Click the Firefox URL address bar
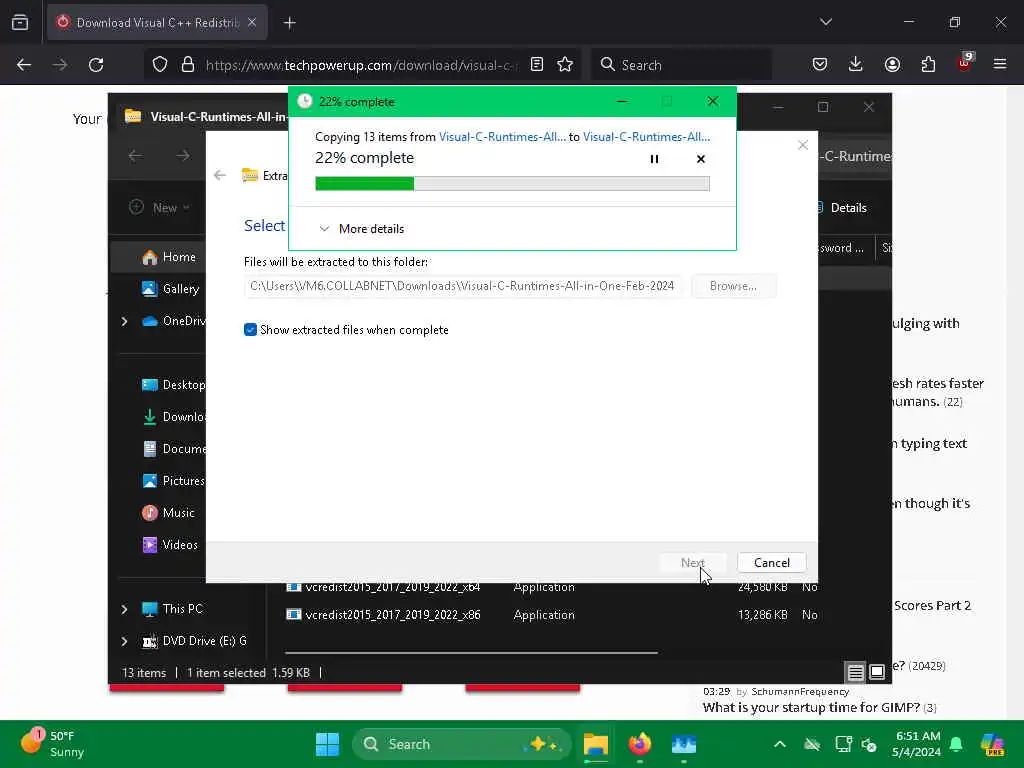 tap(360, 65)
